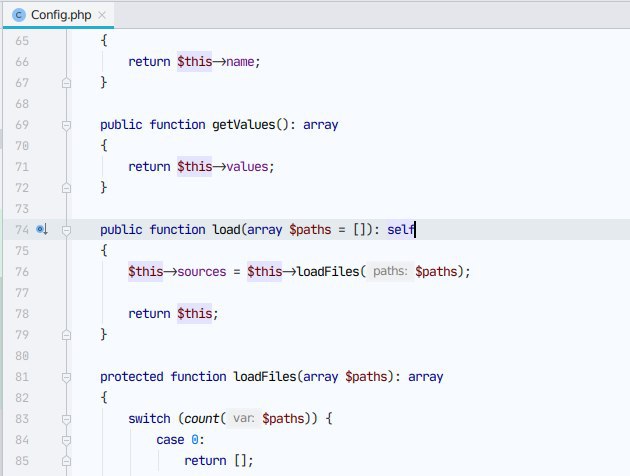Click 'protected' keyword on line 81

point(131,377)
